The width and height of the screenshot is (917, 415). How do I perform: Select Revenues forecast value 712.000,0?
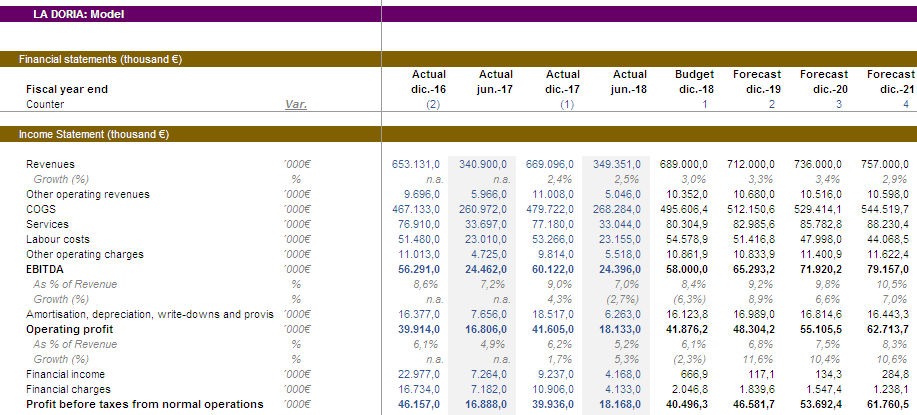(x=751, y=164)
